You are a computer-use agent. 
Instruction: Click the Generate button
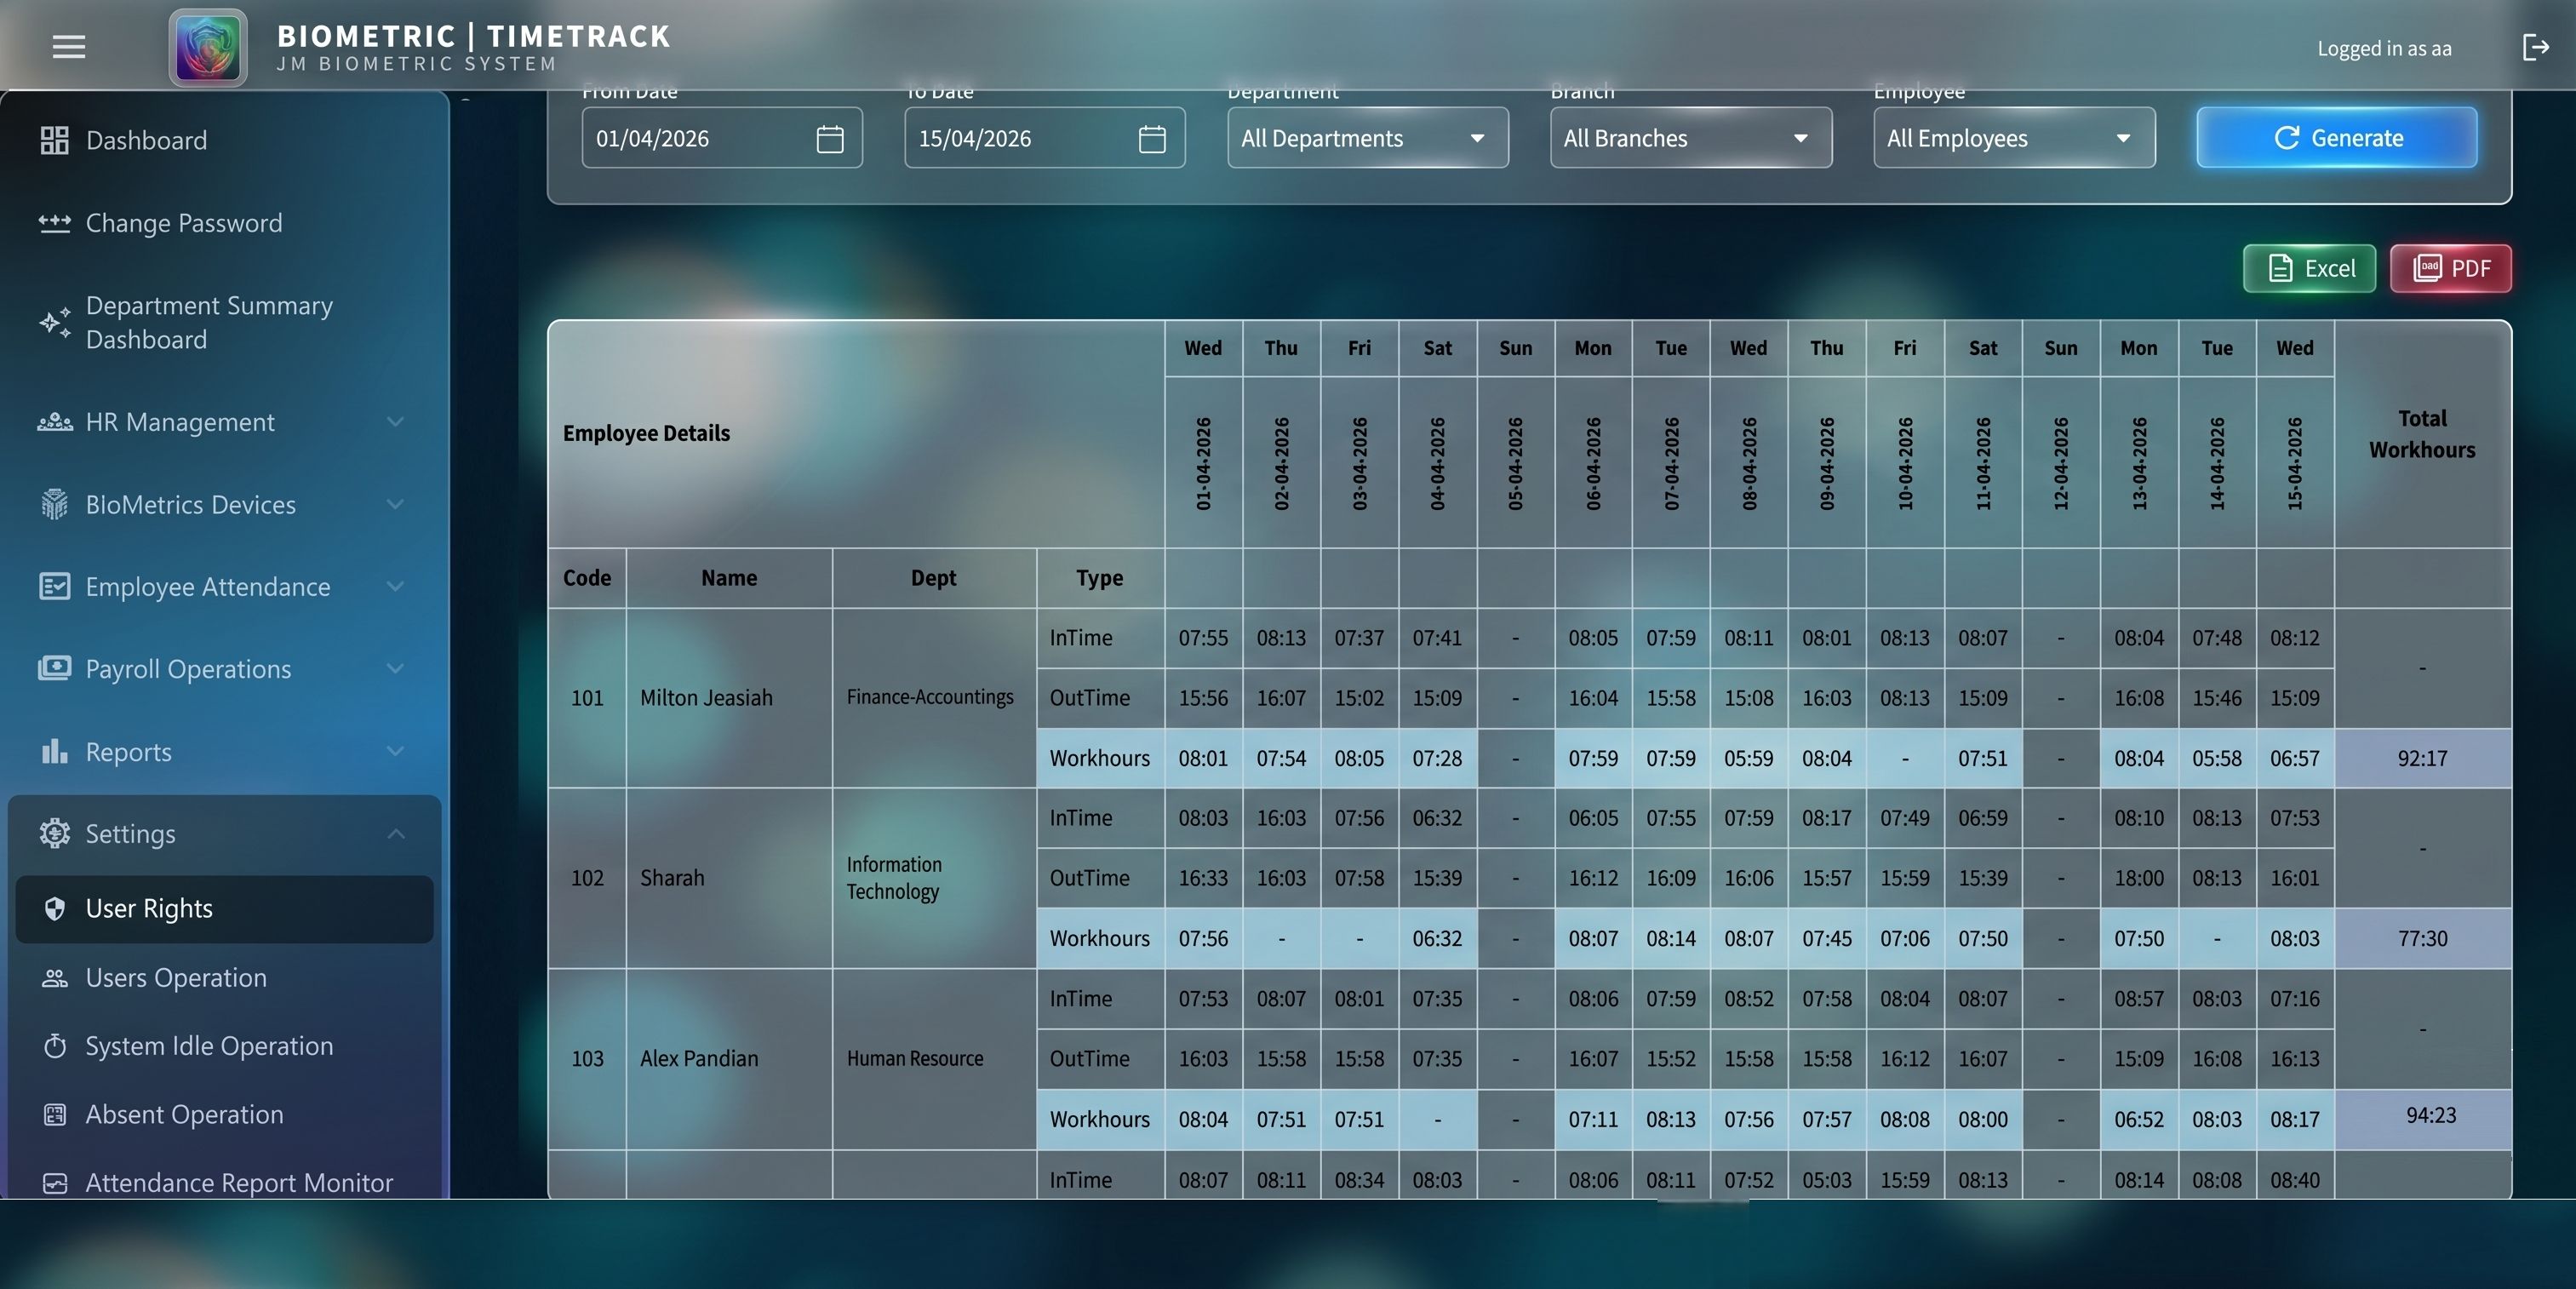coord(2336,138)
